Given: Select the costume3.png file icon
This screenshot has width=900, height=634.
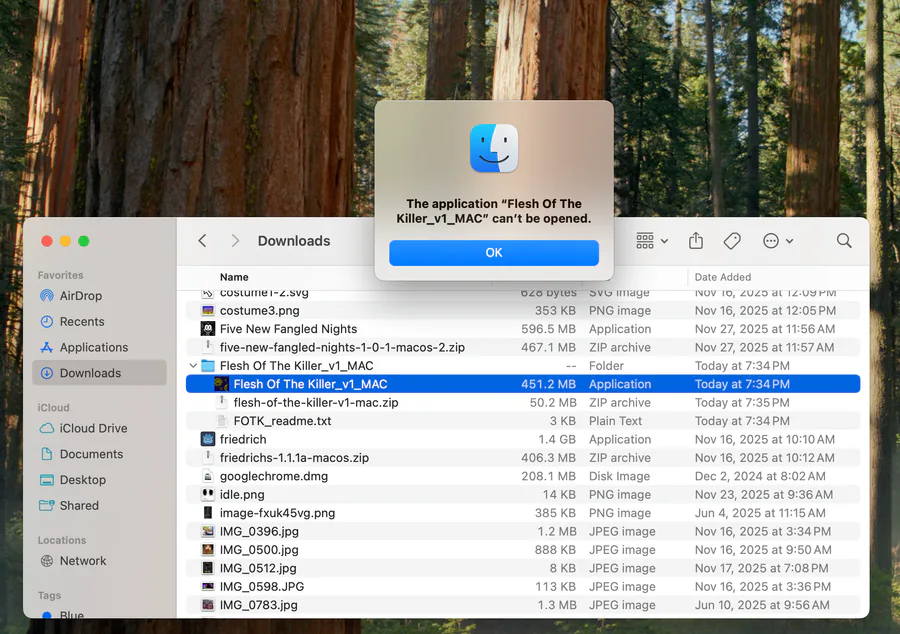Looking at the screenshot, I should pyautogui.click(x=208, y=310).
